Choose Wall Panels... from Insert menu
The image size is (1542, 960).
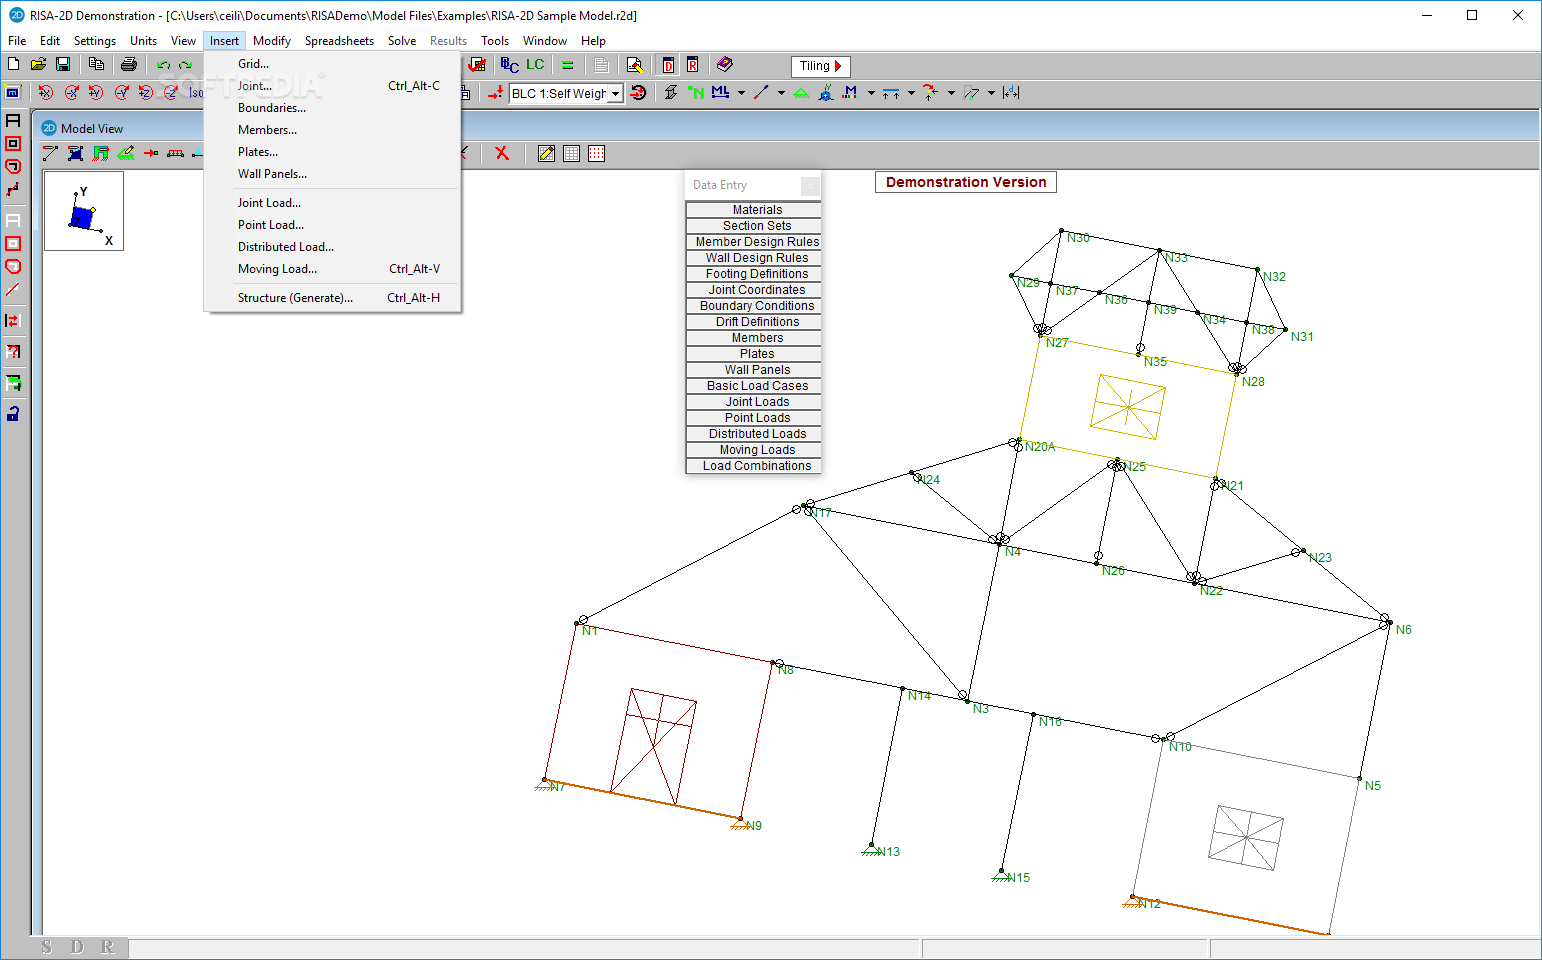(272, 174)
